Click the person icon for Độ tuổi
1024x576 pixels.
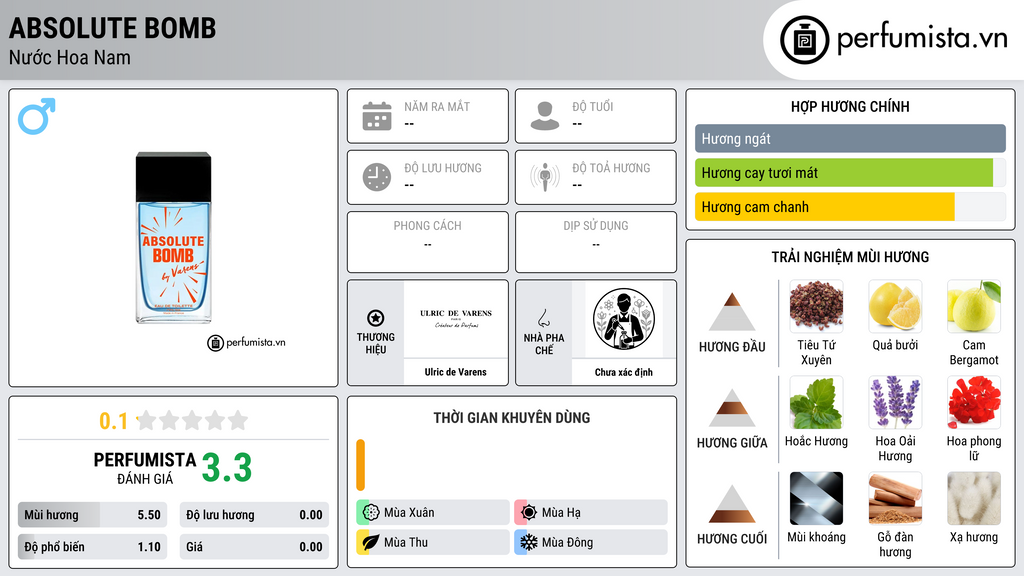545,116
